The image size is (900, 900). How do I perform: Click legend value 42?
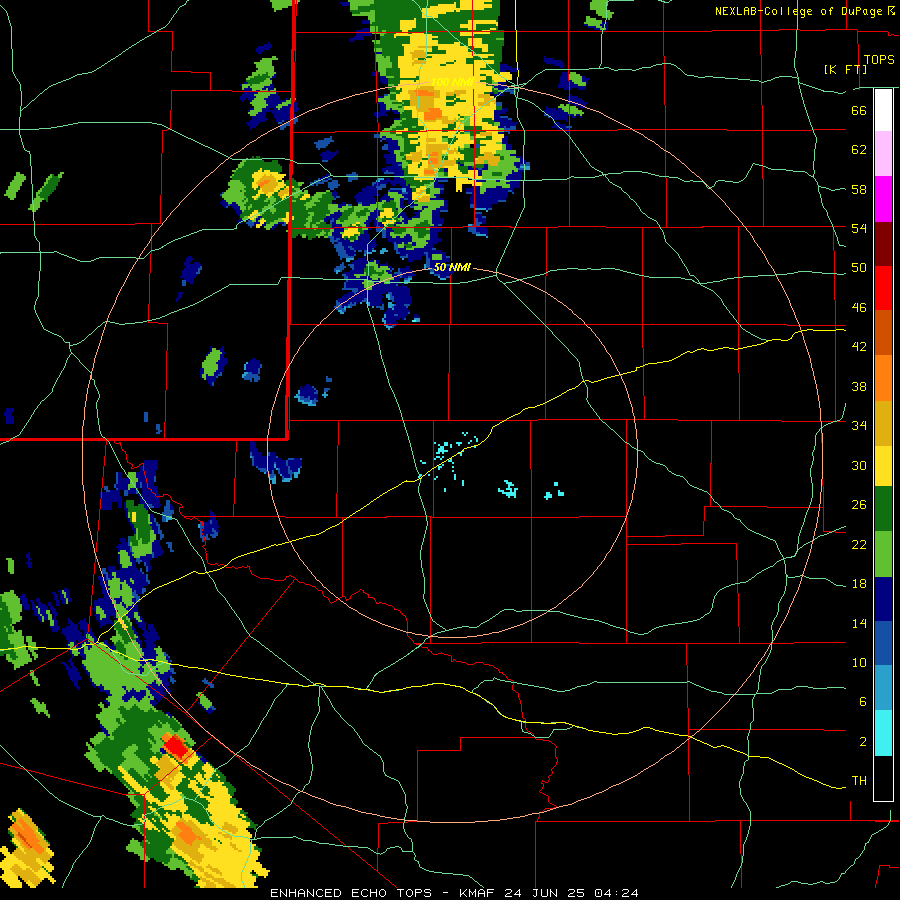click(859, 346)
